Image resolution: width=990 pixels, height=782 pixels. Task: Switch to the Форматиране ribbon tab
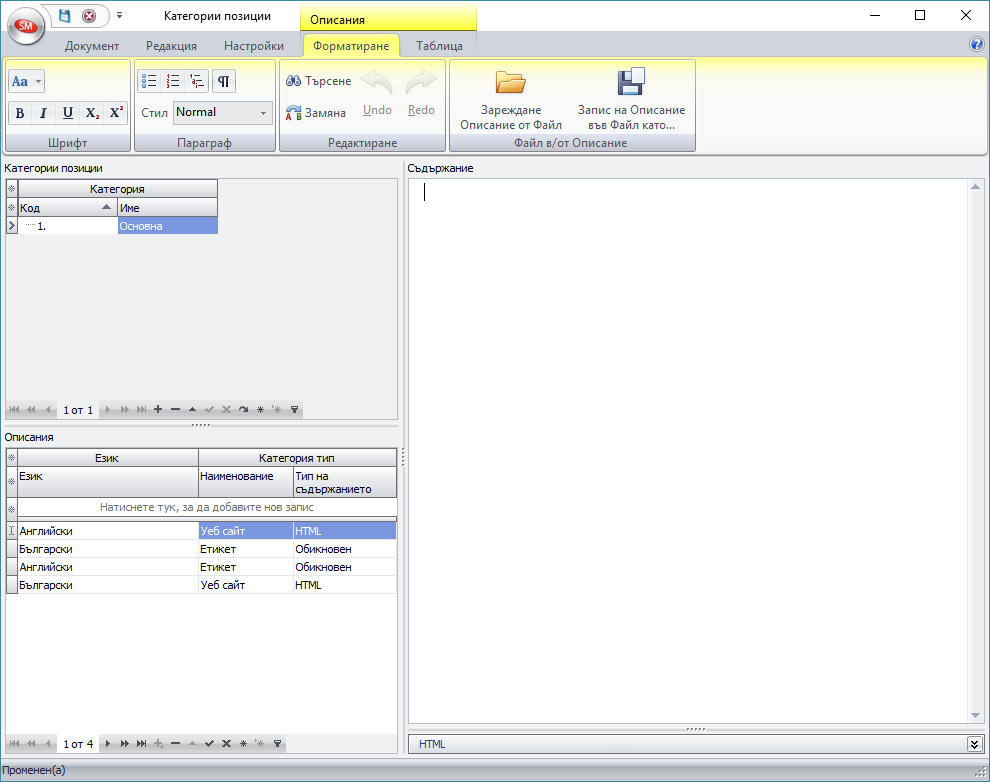[x=351, y=45]
